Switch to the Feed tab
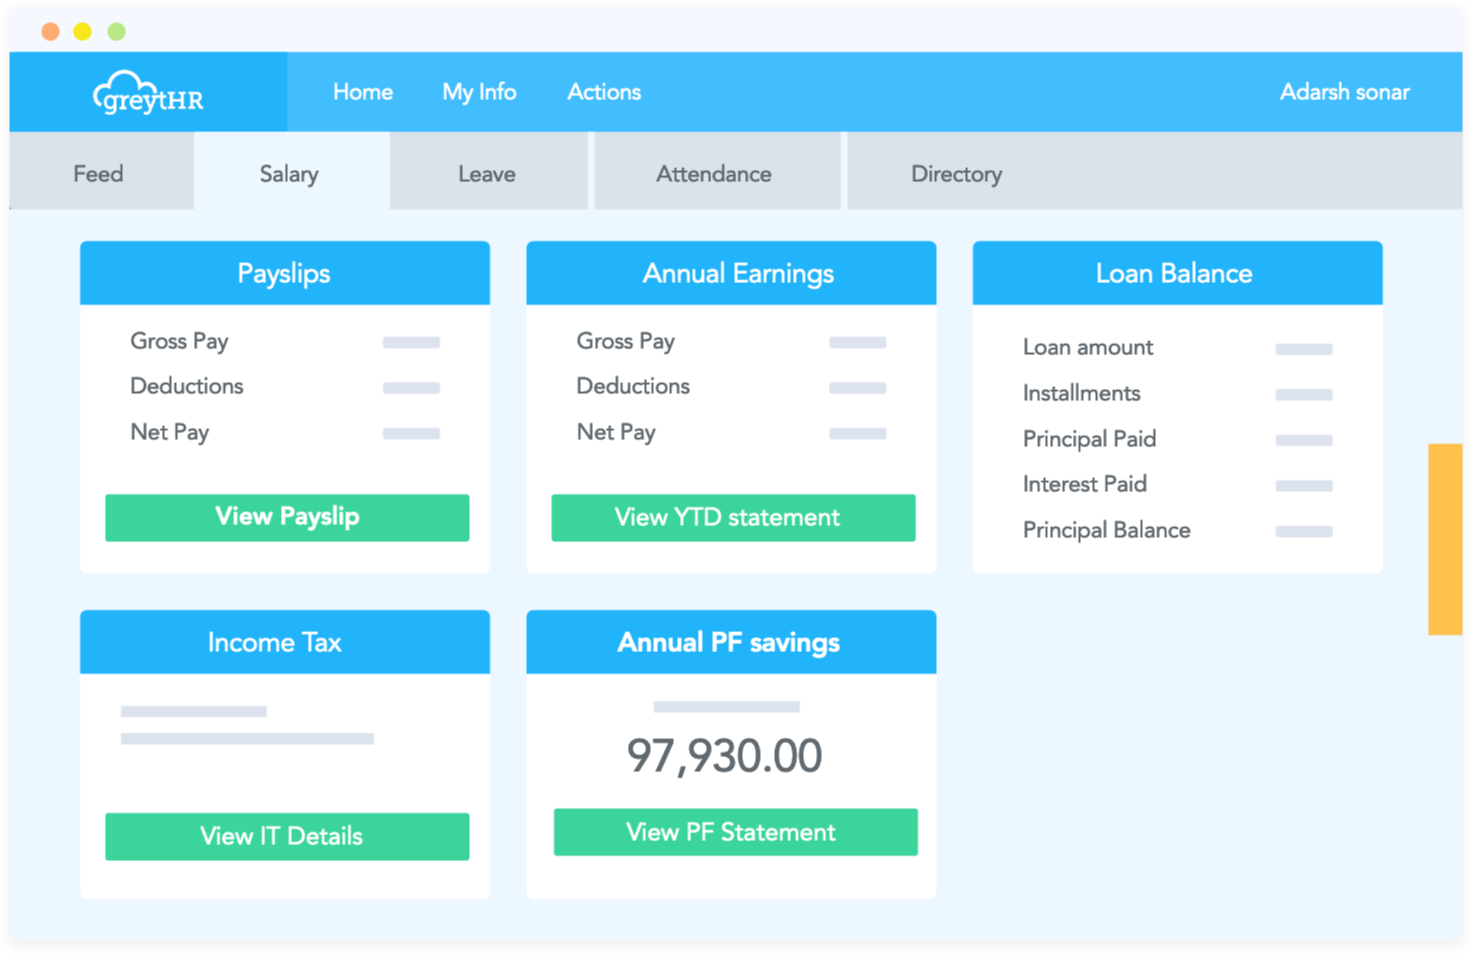The height and width of the screenshot is (966, 1478). pos(97,173)
